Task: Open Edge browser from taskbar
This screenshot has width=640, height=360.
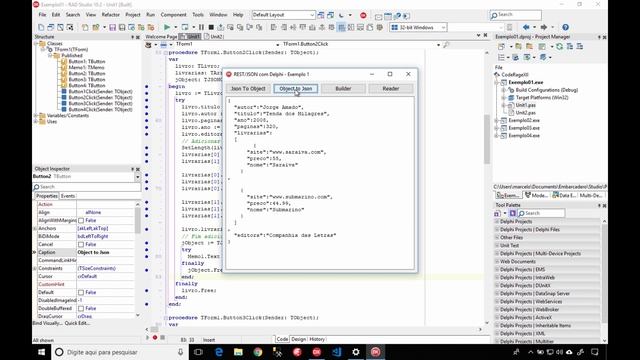Action: point(219,352)
